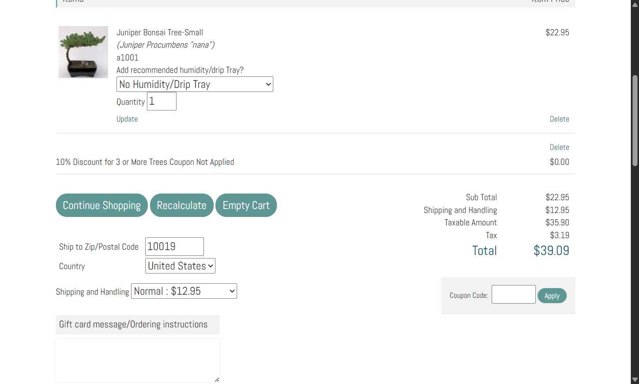Select the Juniper Procumbens "nana" text
639x384 pixels.
coord(165,45)
